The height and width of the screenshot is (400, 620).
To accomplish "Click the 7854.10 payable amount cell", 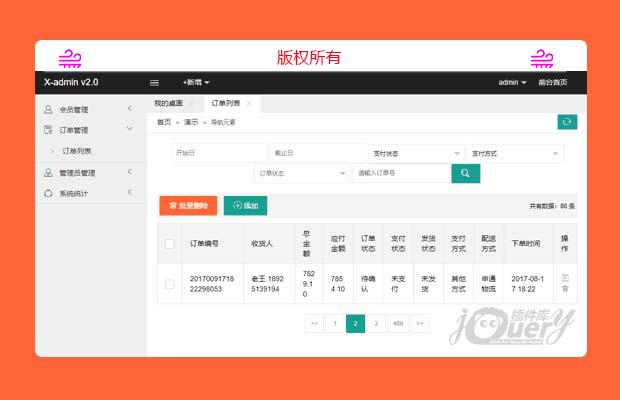I will [338, 284].
